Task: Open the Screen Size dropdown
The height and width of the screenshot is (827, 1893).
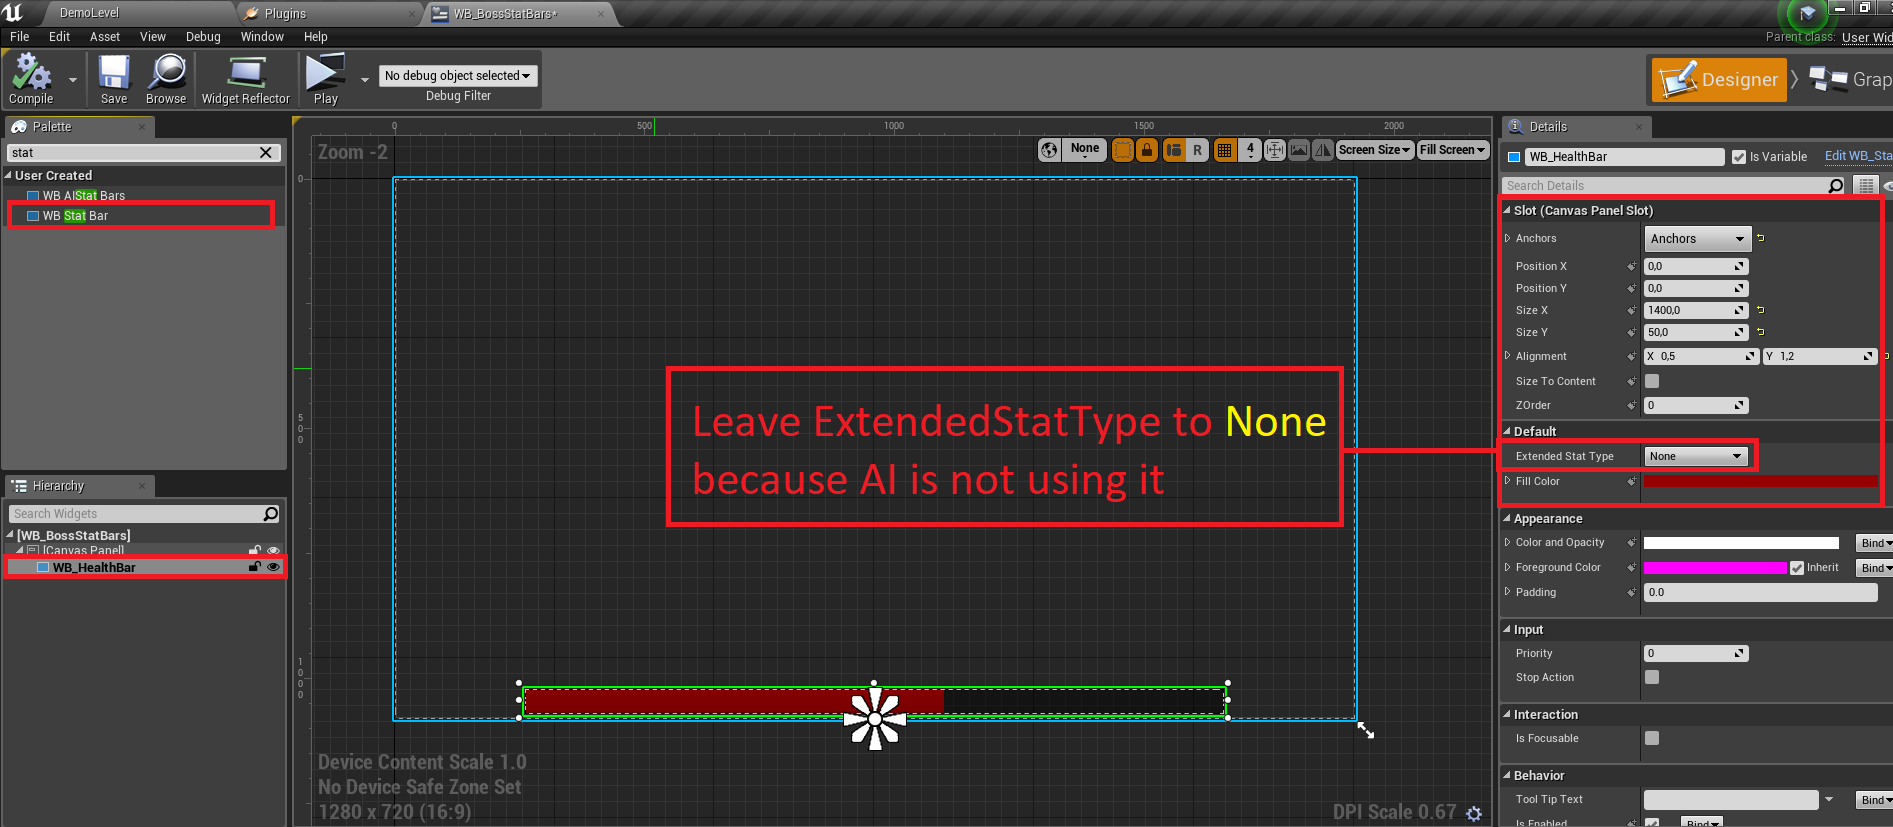Action: click(1374, 150)
